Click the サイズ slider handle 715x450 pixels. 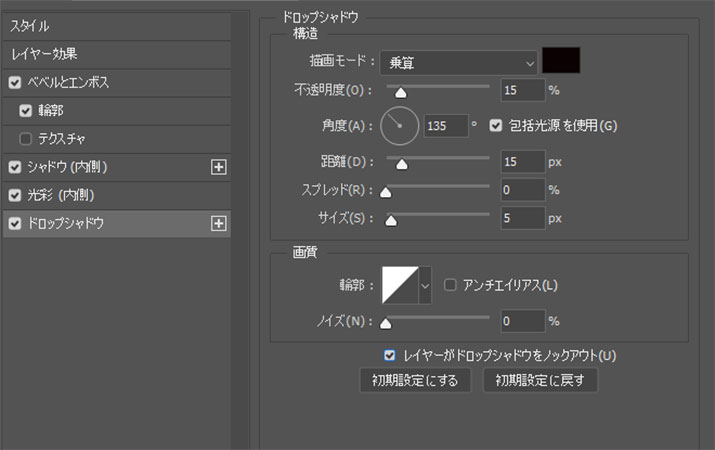coord(391,221)
